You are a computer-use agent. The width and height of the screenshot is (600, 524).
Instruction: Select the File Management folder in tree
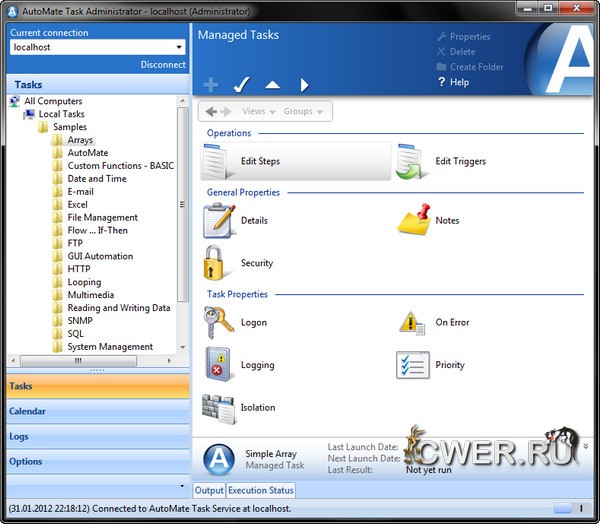tap(102, 217)
